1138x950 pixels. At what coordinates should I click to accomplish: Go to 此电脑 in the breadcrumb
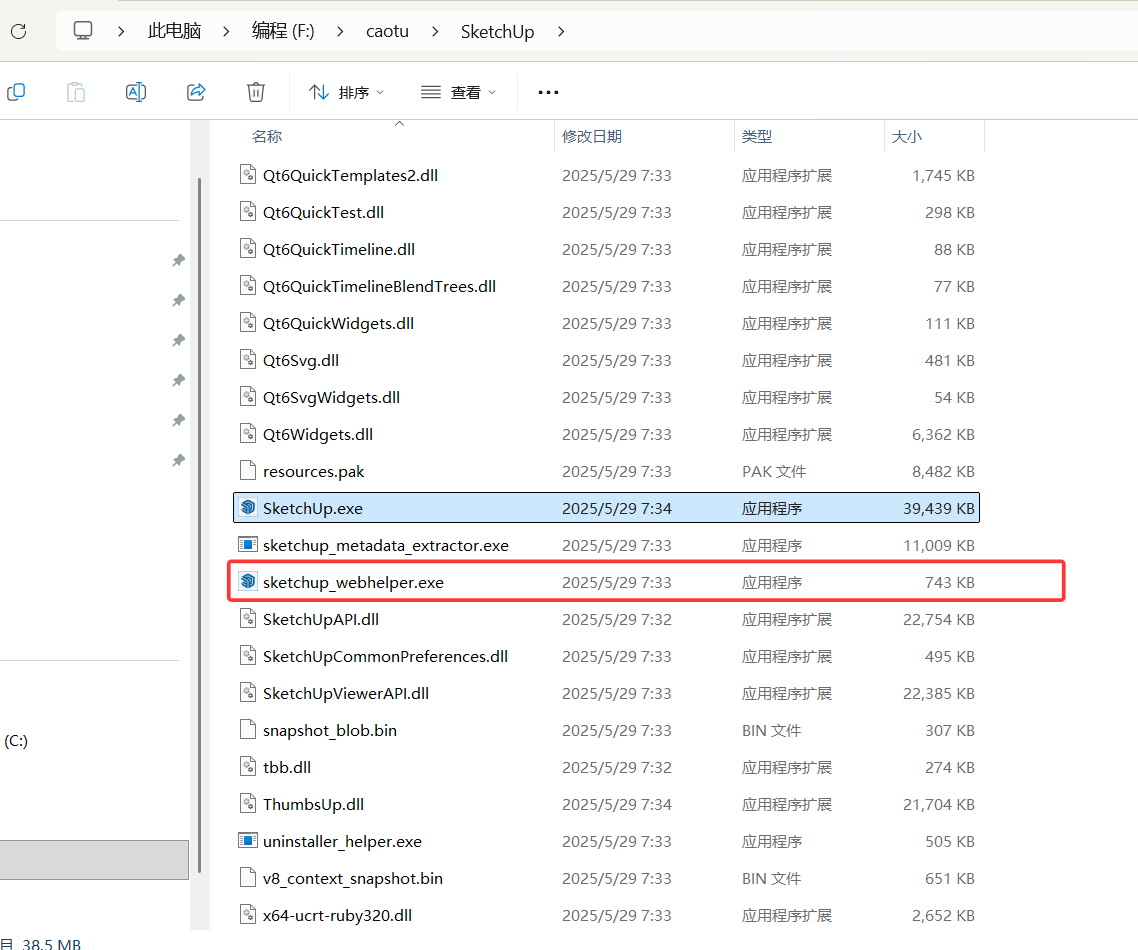point(174,31)
